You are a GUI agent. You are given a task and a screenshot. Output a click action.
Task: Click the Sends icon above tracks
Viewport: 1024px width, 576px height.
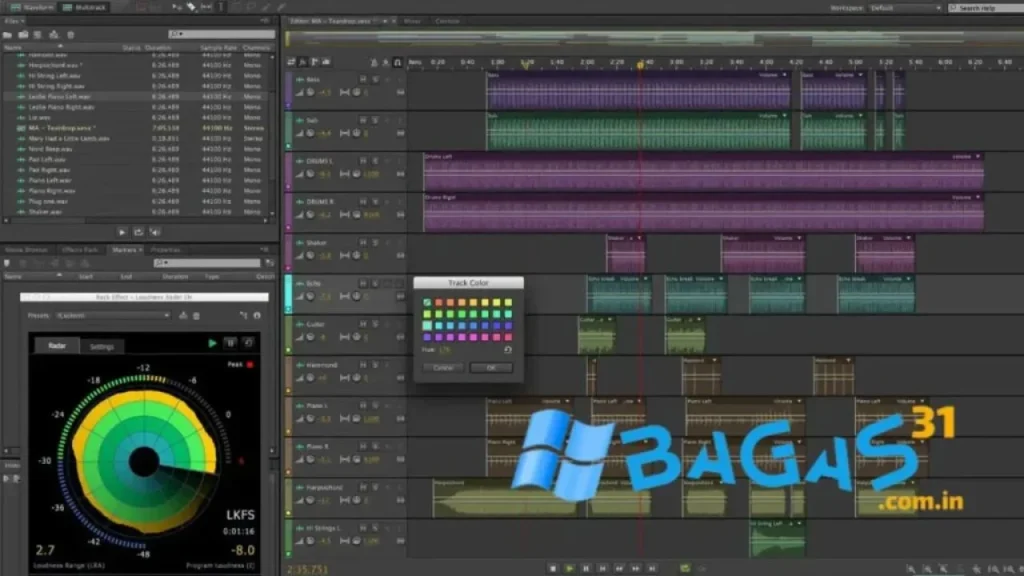coord(315,62)
